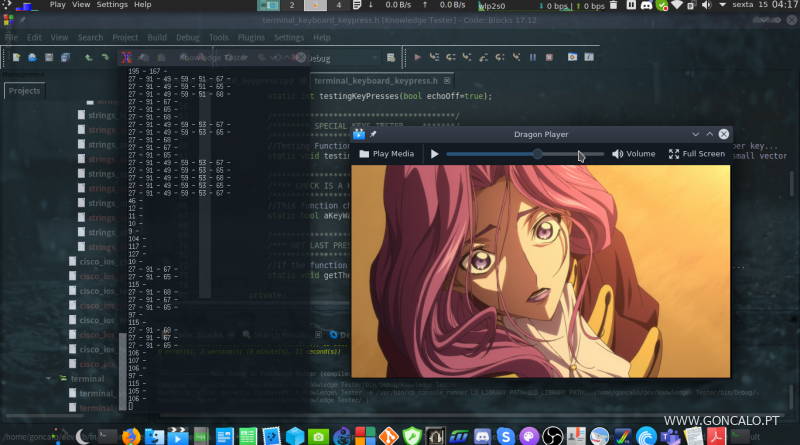The image size is (800, 445).
Task: Click the Dragon Player video frame
Action: tap(541, 271)
